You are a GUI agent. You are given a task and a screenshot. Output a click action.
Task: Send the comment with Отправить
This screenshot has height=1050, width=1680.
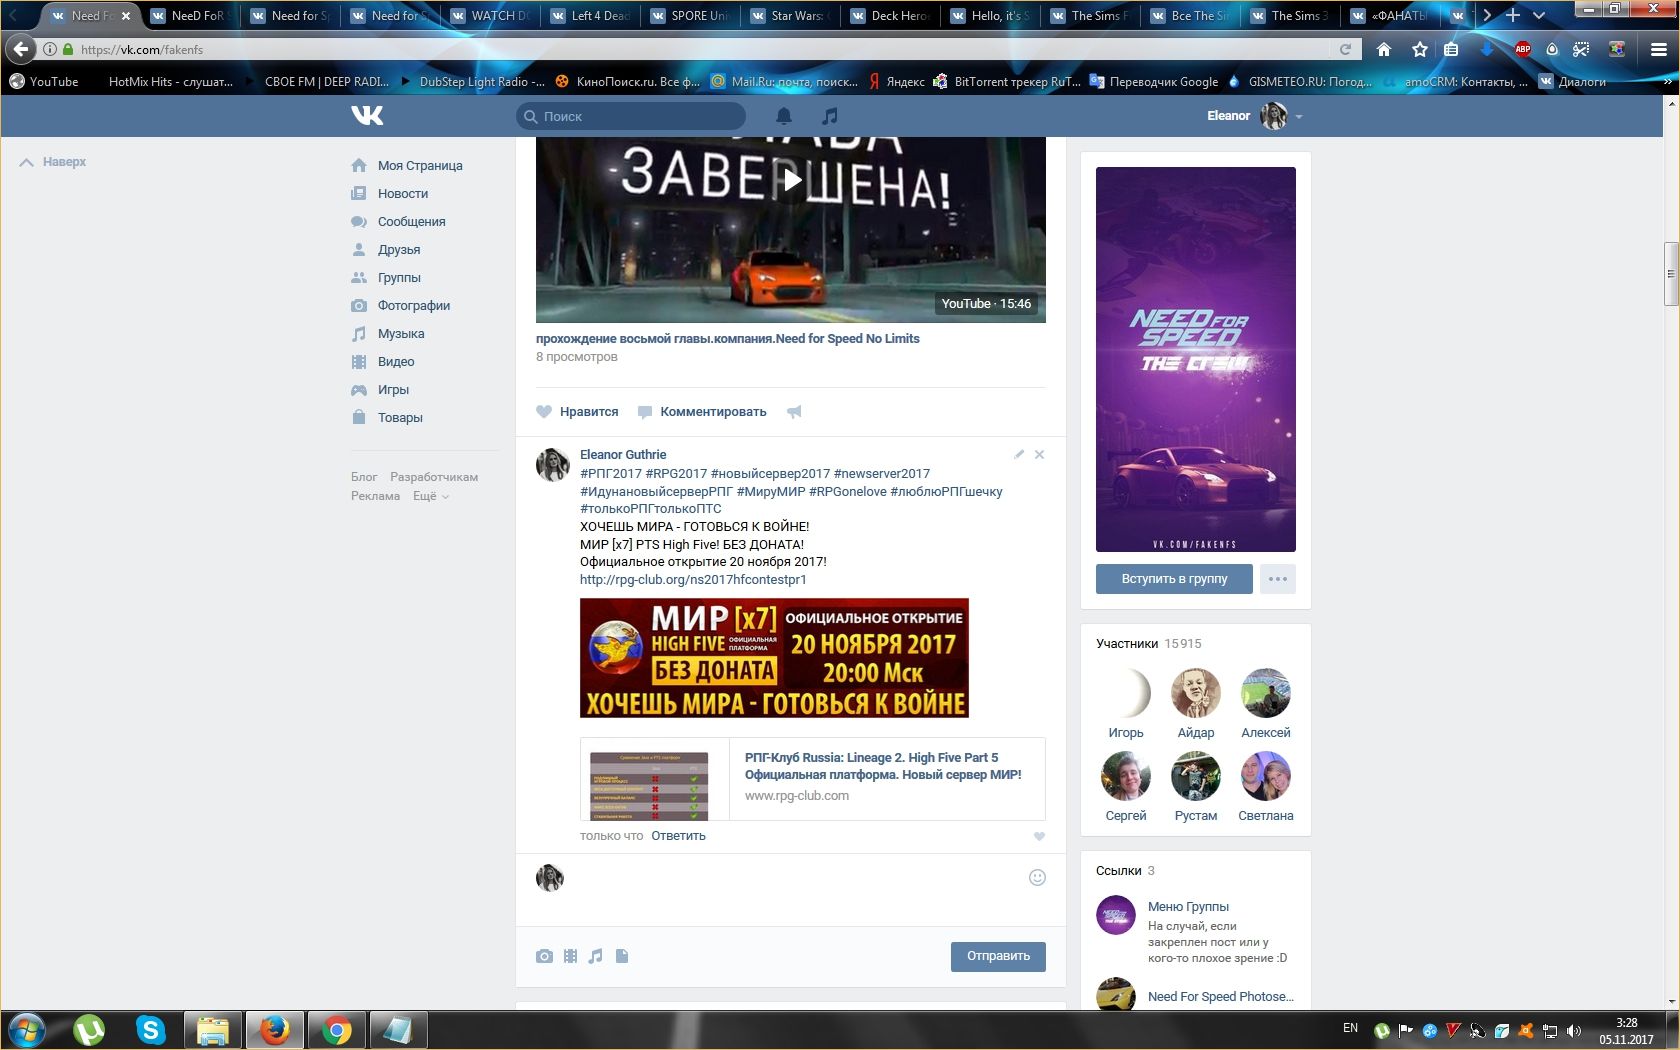tap(998, 956)
